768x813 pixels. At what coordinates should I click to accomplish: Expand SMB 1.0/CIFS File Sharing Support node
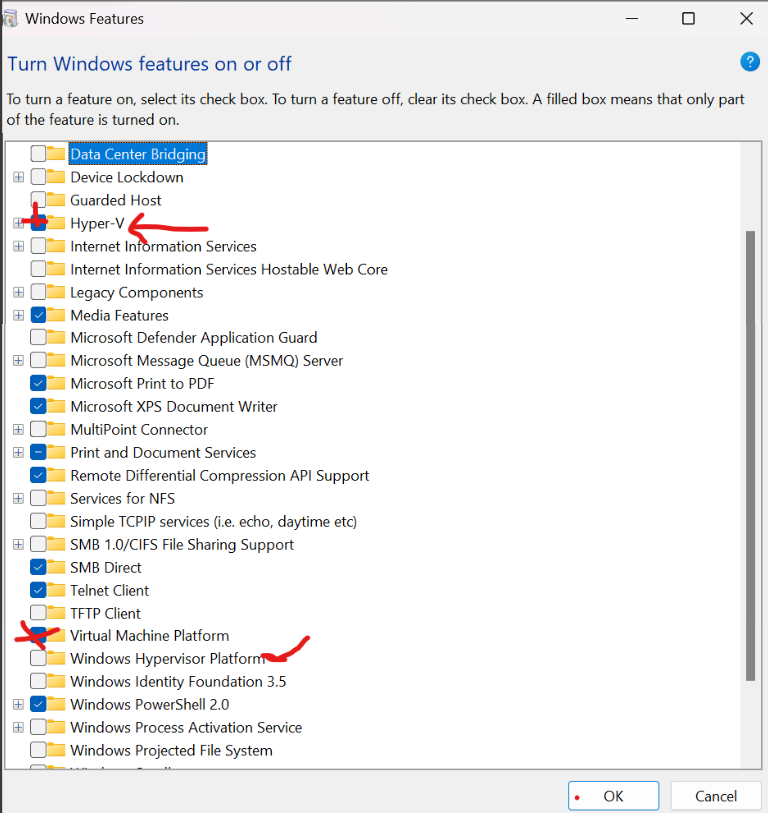(x=18, y=544)
